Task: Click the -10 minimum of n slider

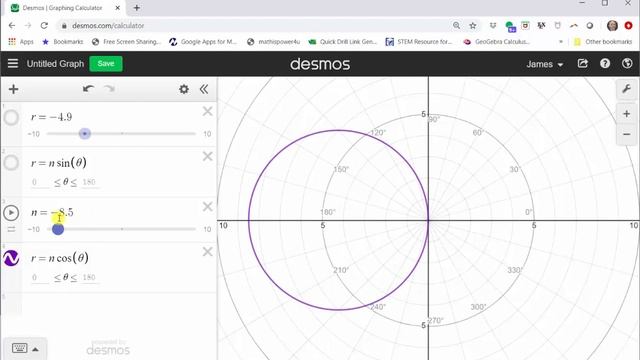Action: (33, 229)
